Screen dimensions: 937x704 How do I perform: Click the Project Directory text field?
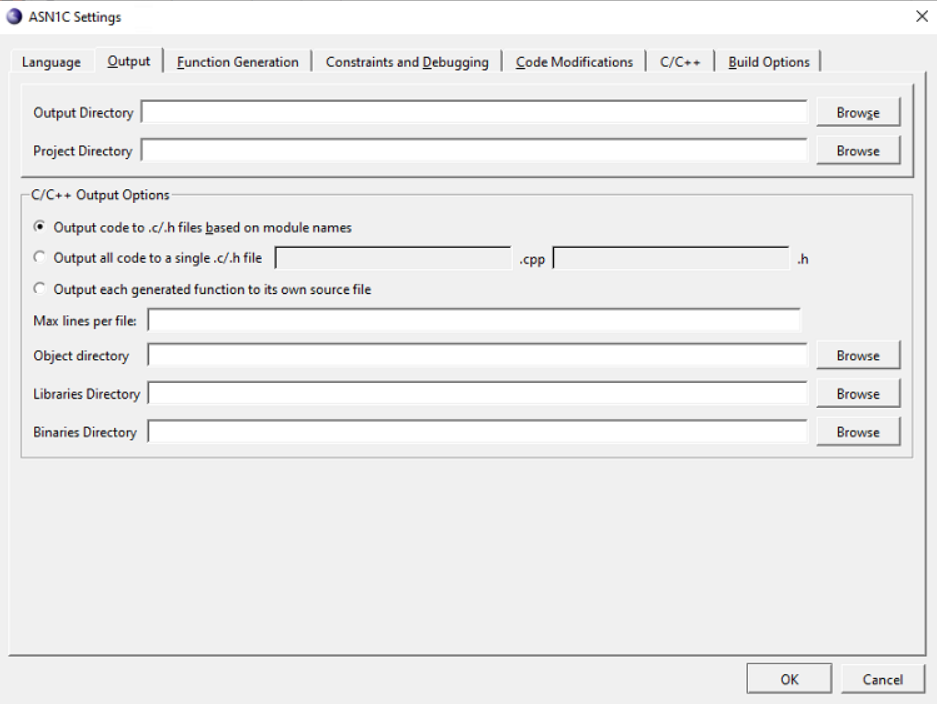[474, 150]
